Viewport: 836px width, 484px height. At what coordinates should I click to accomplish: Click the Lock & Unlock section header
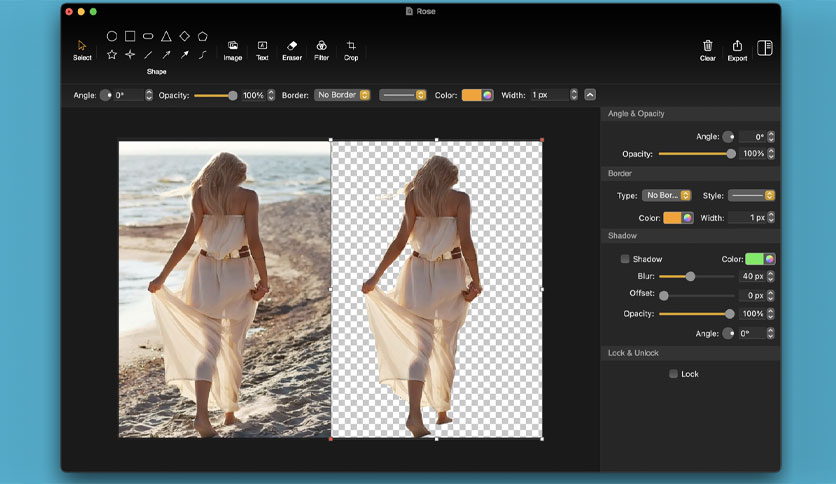pos(690,353)
